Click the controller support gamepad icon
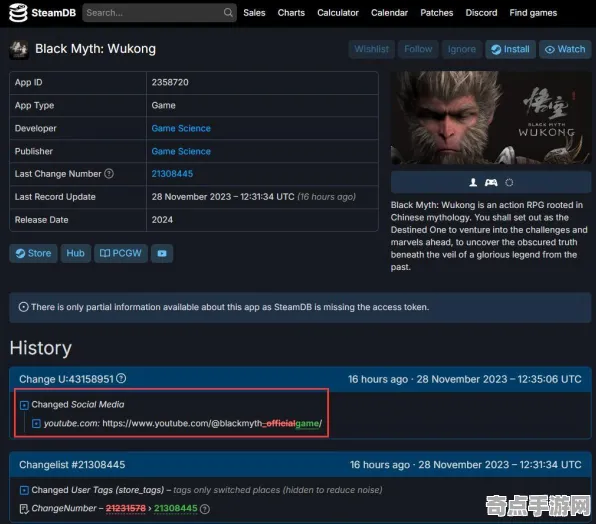The image size is (596, 524). pos(491,183)
